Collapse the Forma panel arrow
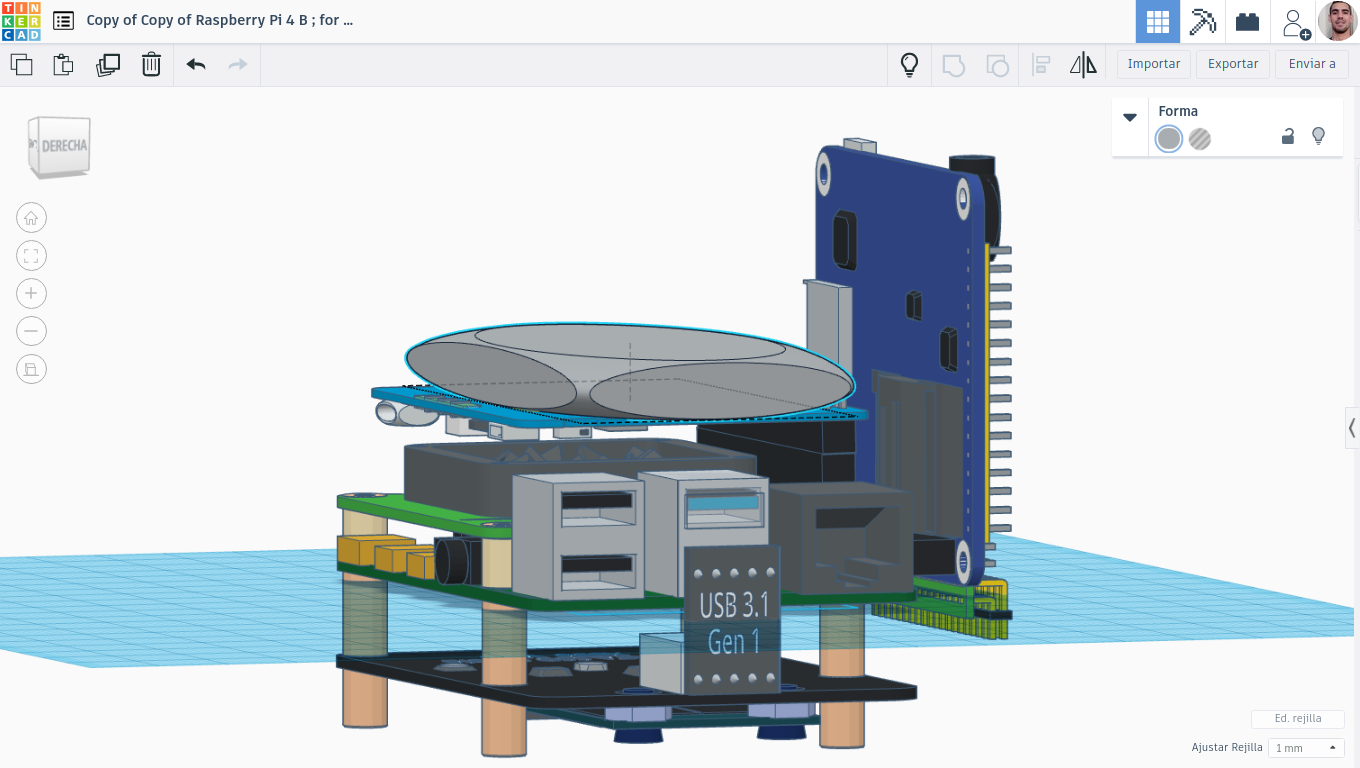 [1130, 117]
